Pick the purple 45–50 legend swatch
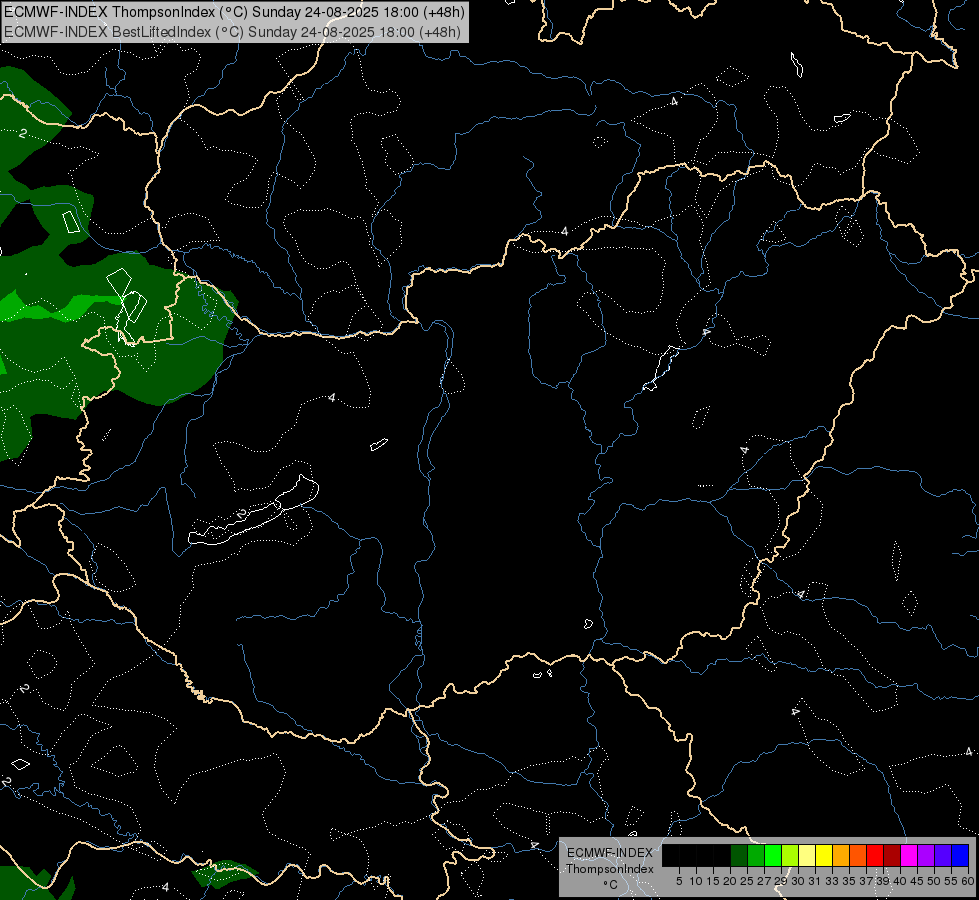979x900 pixels. pos(926,856)
